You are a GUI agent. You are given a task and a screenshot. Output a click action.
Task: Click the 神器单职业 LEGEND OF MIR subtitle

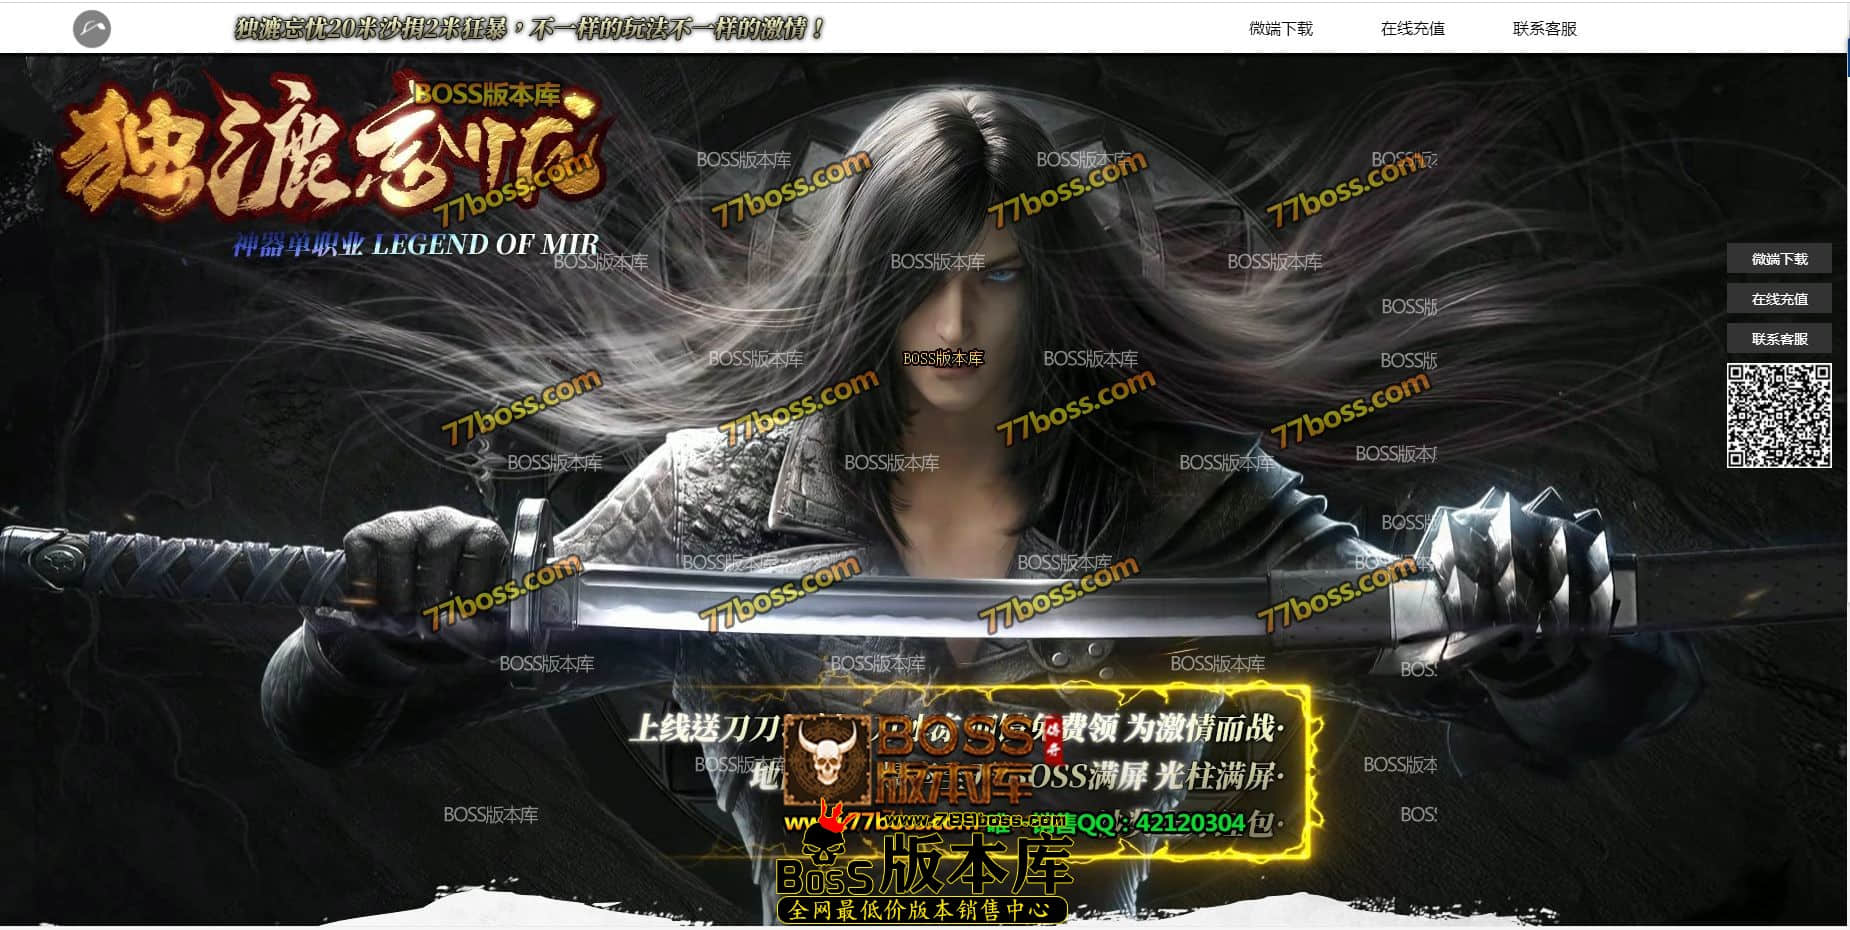tap(415, 244)
